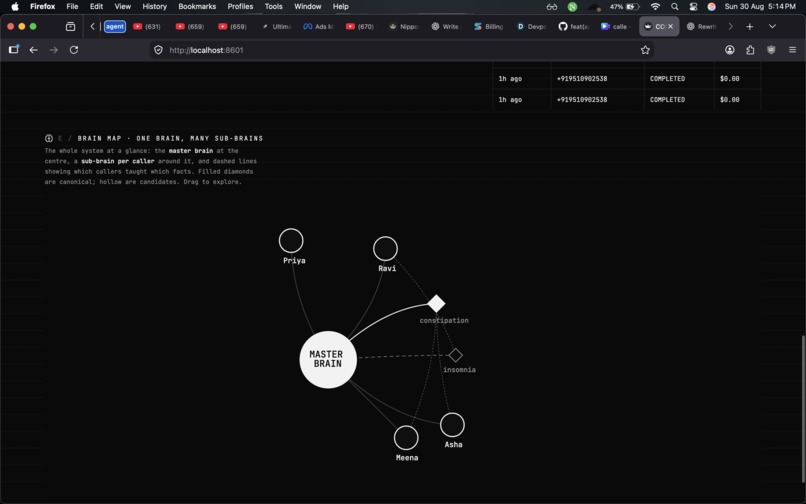Reload the current page
The image size is (806, 504).
74,50
